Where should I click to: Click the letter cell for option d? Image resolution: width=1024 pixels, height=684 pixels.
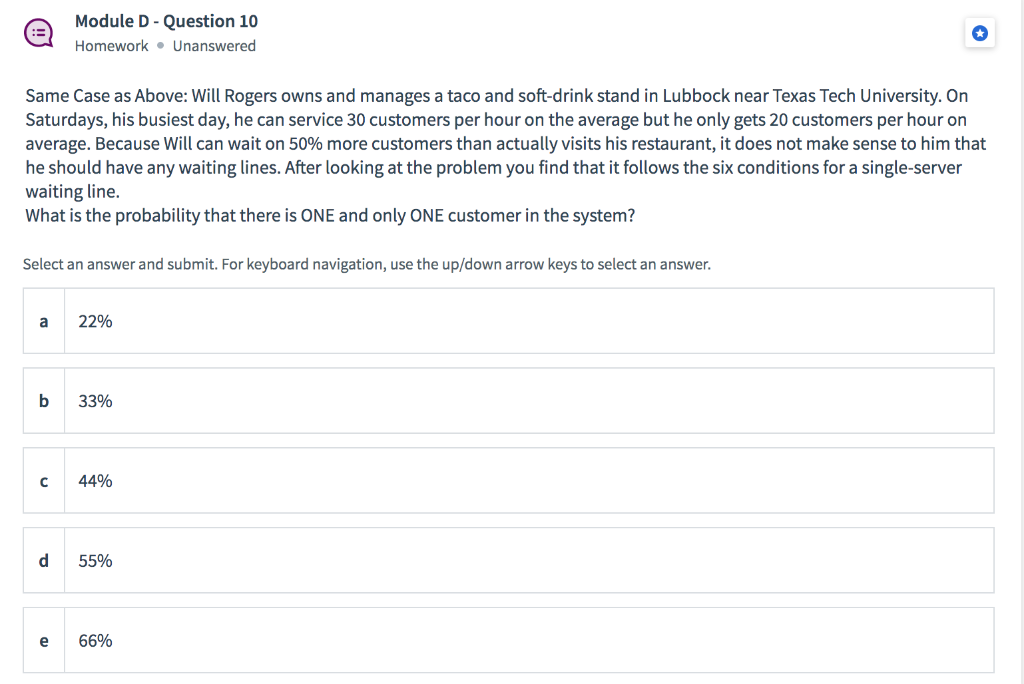click(43, 560)
